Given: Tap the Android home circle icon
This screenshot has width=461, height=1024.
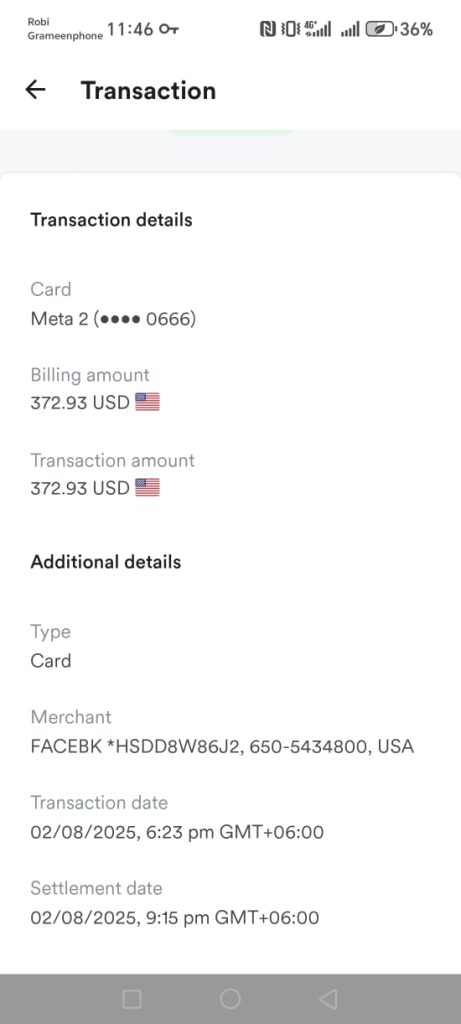Looking at the screenshot, I should pyautogui.click(x=230, y=999).
